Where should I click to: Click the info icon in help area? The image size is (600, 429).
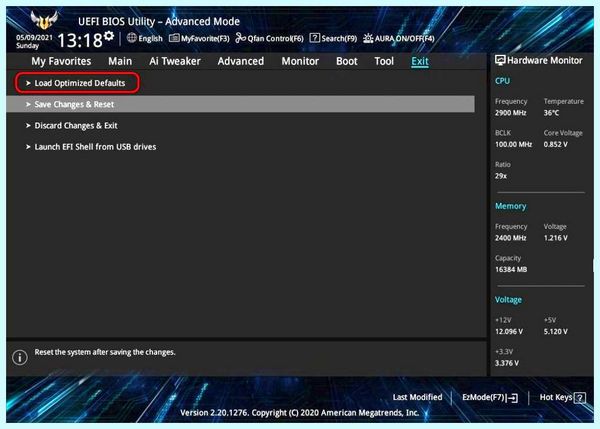[20, 357]
